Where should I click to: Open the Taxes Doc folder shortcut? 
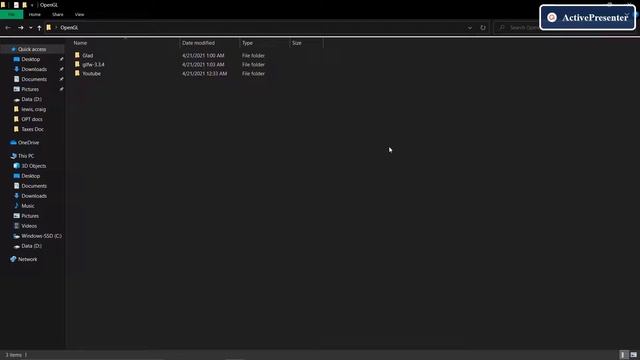pyautogui.click(x=32, y=129)
